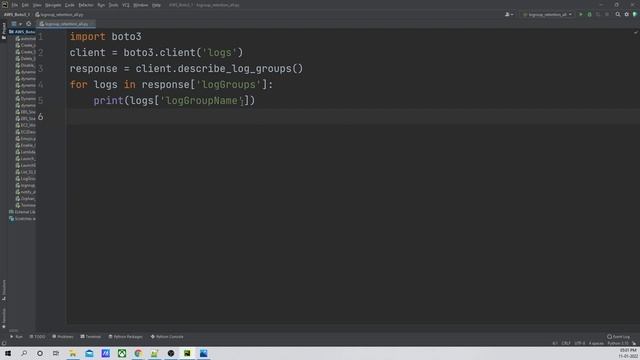
Task: Open the View menu
Action: 37,5
